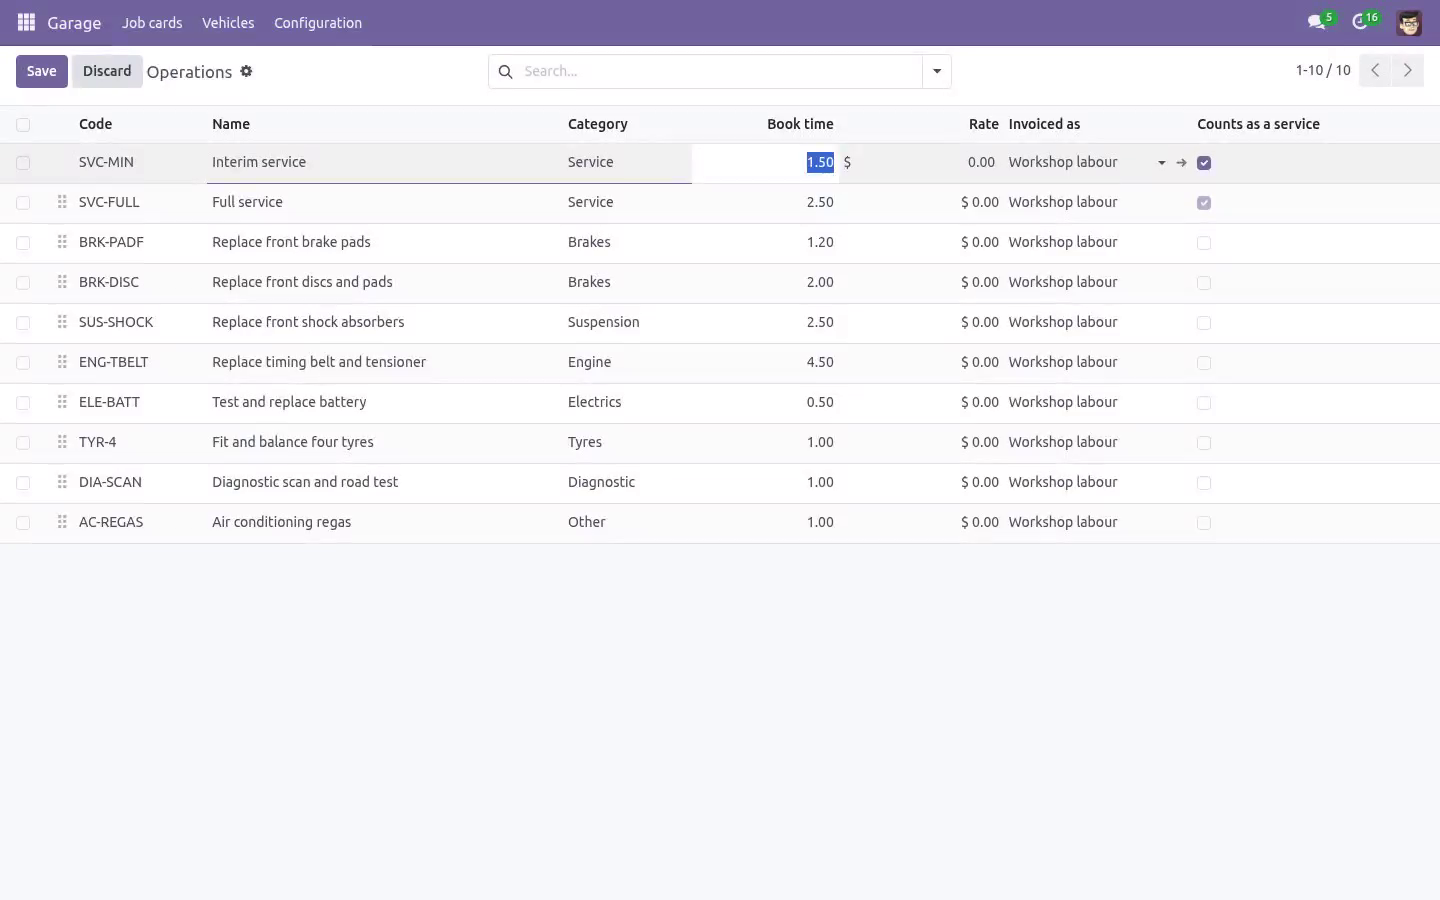
Task: Grab the drag handle for SVC-FULL row
Action: (62, 202)
